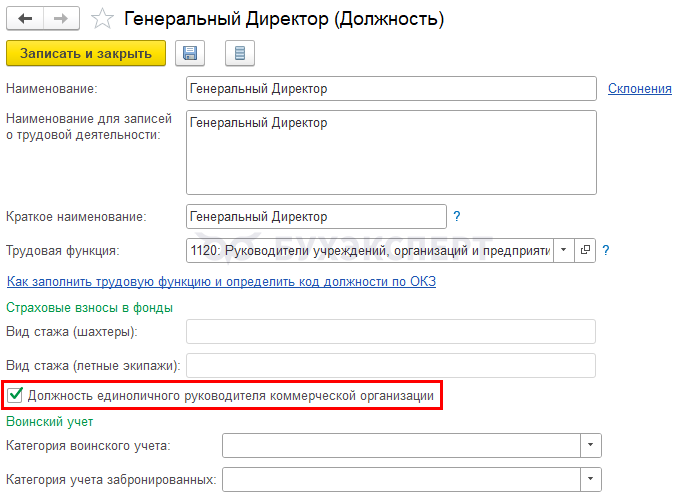The height and width of the screenshot is (497, 688).
Task: Click the back navigation arrow
Action: click(25, 19)
